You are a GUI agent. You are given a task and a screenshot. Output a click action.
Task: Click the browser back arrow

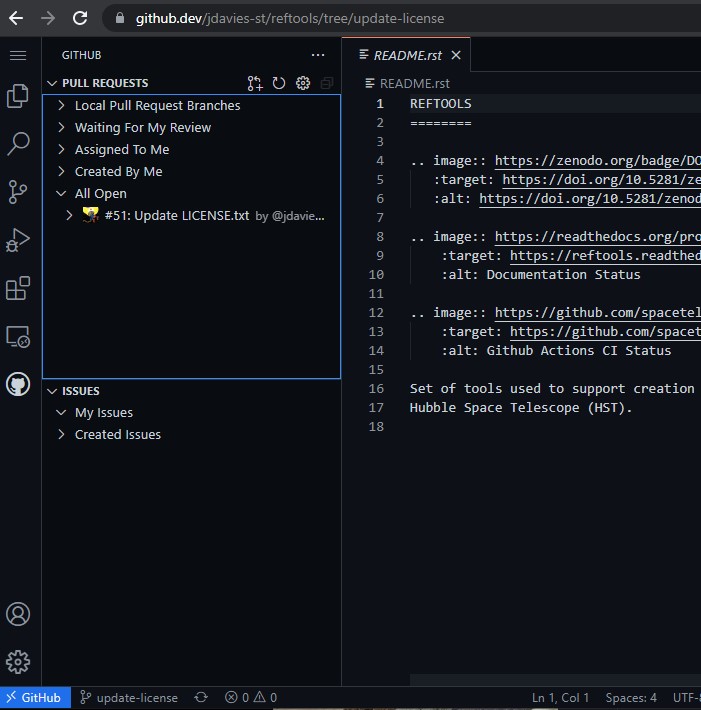point(16,18)
